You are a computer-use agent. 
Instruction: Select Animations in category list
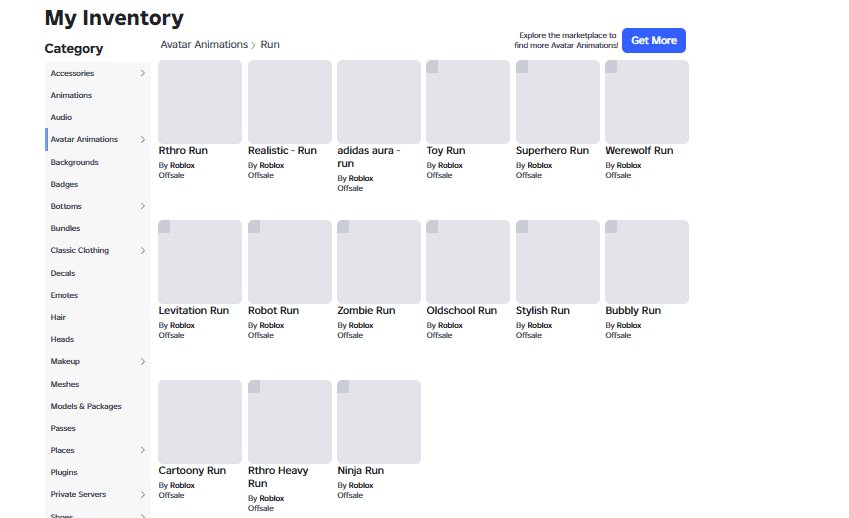click(x=71, y=95)
